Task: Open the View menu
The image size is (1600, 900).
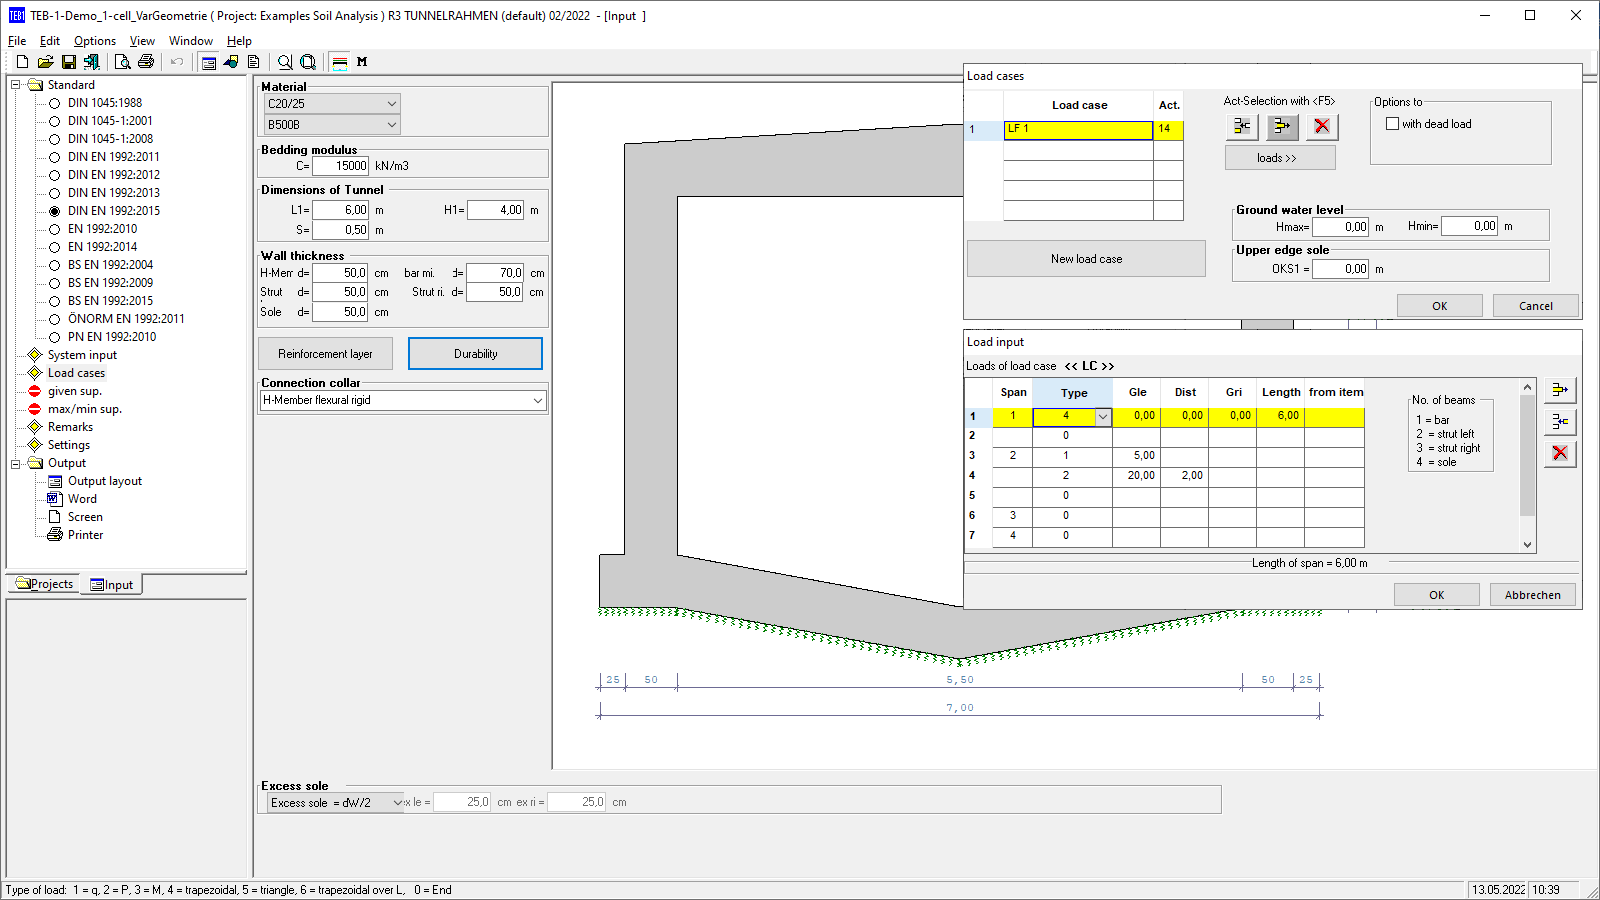Action: 142,41
